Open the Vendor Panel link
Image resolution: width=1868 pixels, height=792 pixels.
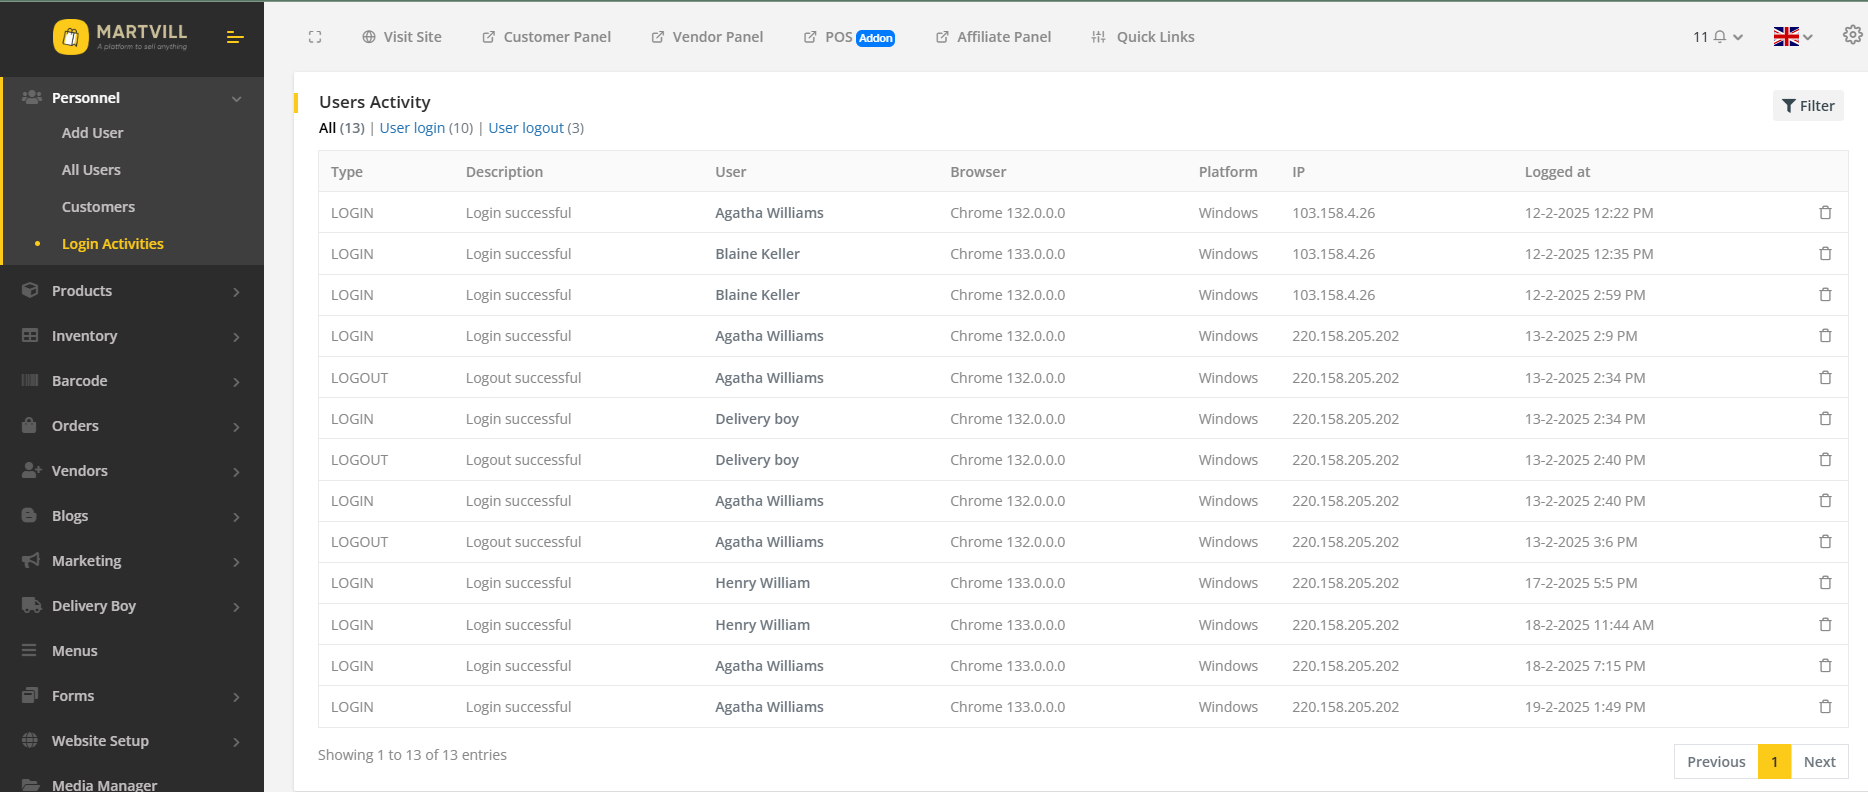coord(707,37)
